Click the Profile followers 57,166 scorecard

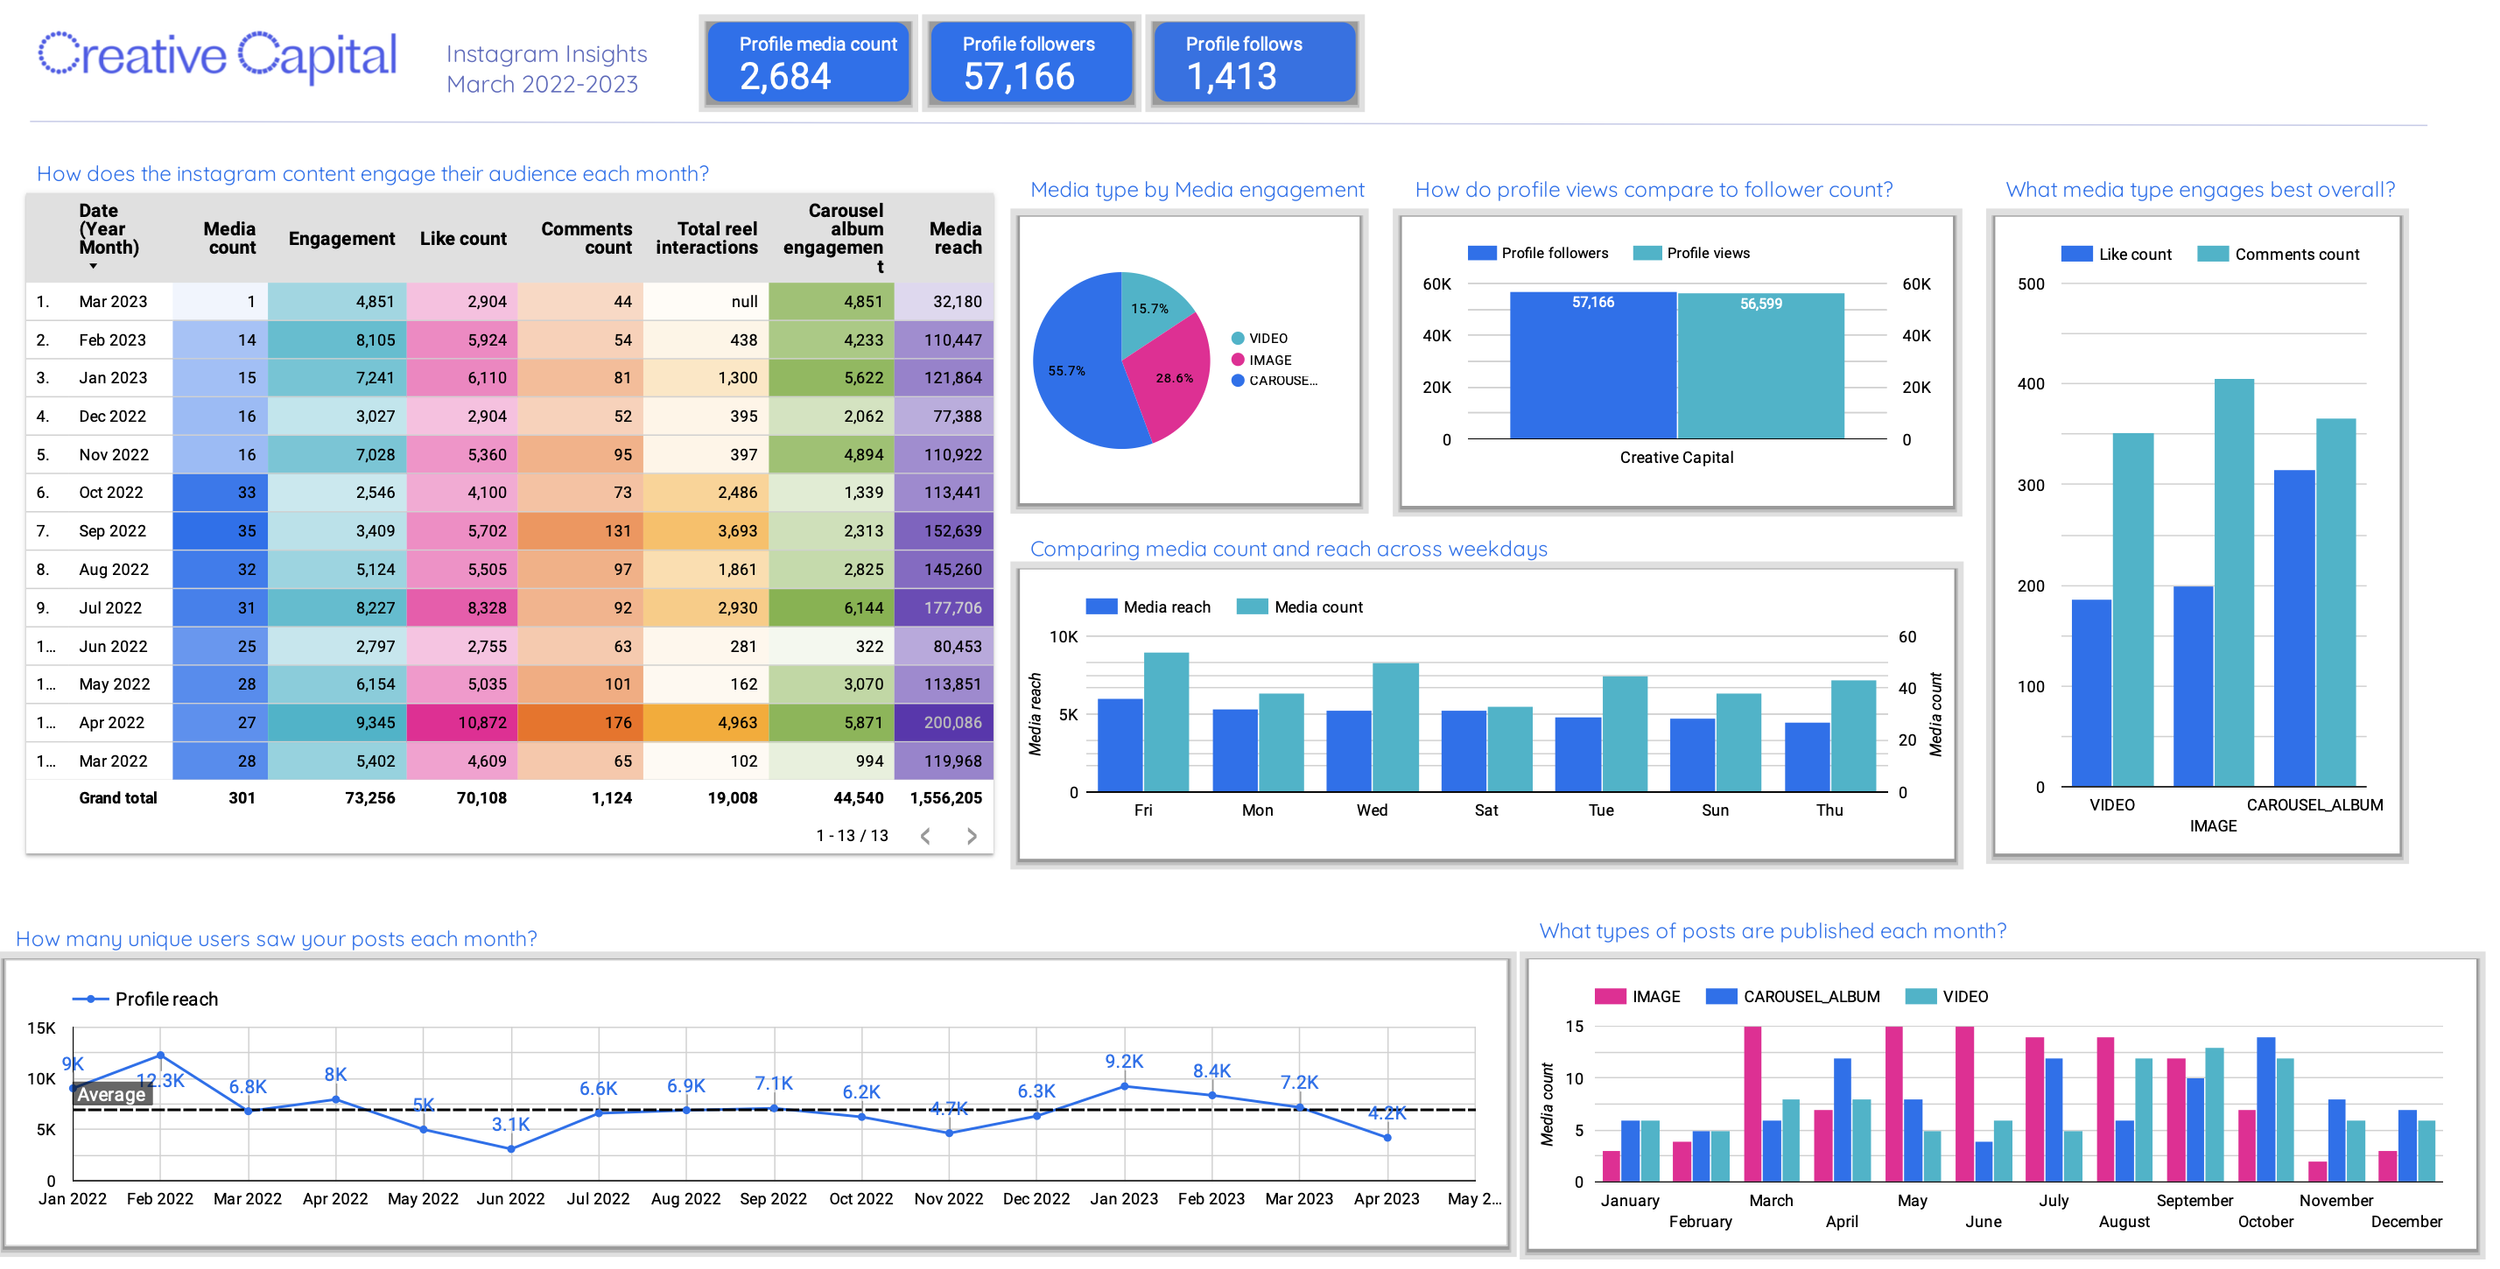[x=1031, y=62]
